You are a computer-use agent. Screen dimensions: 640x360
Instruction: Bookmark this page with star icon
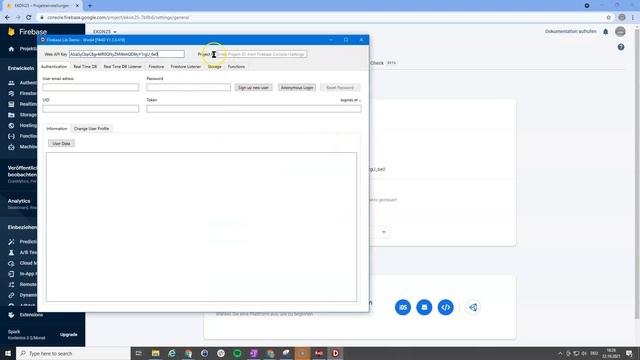[609, 18]
